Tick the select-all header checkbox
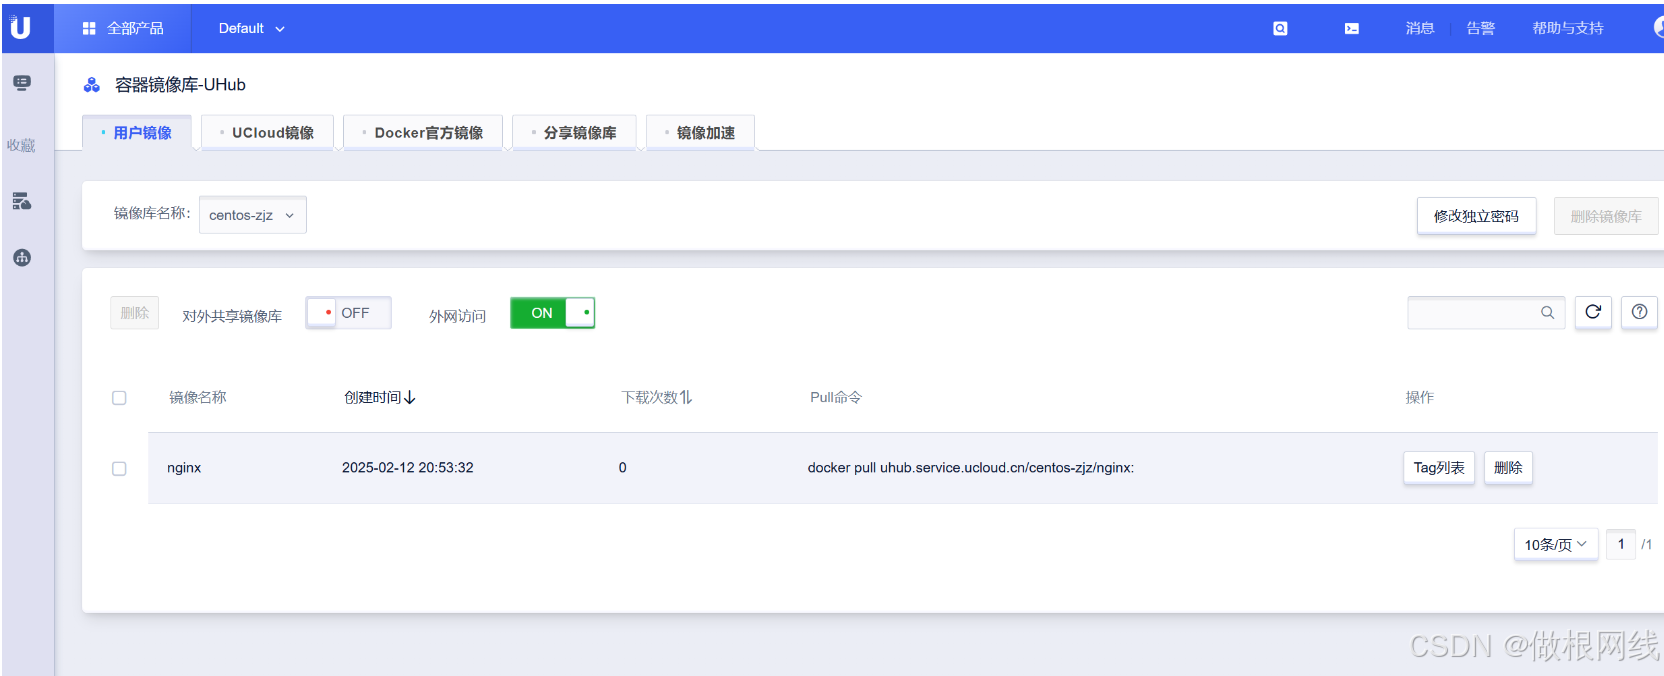 (119, 398)
